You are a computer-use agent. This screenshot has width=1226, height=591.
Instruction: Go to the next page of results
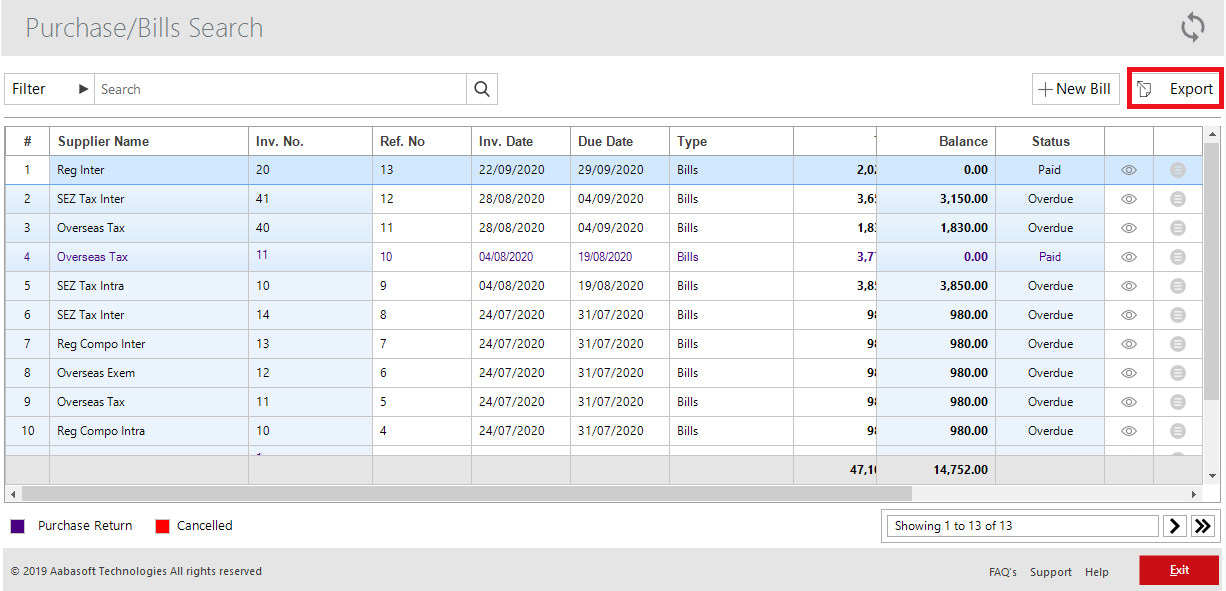(x=1174, y=525)
